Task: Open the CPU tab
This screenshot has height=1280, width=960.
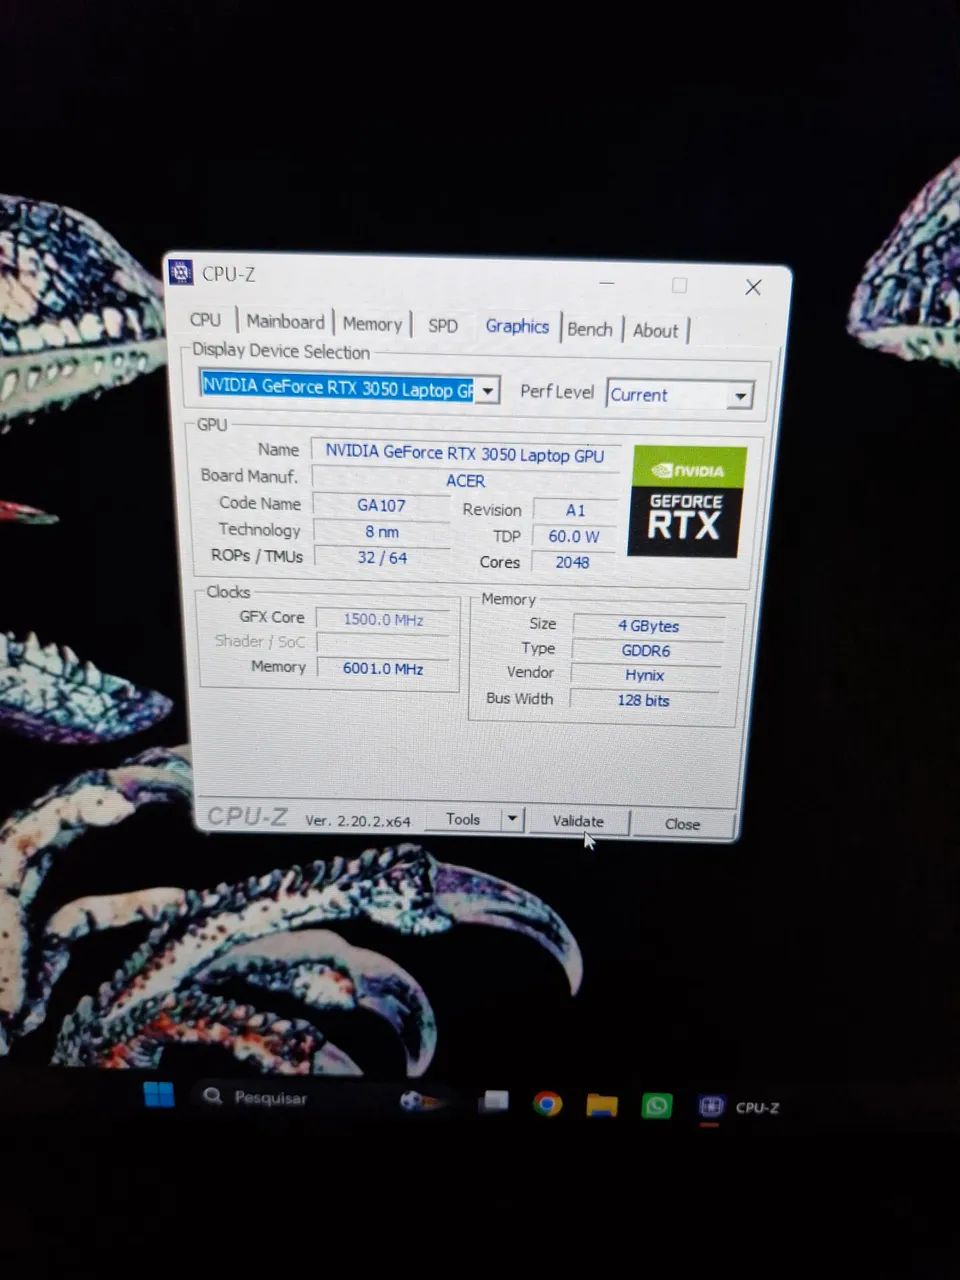Action: (206, 320)
